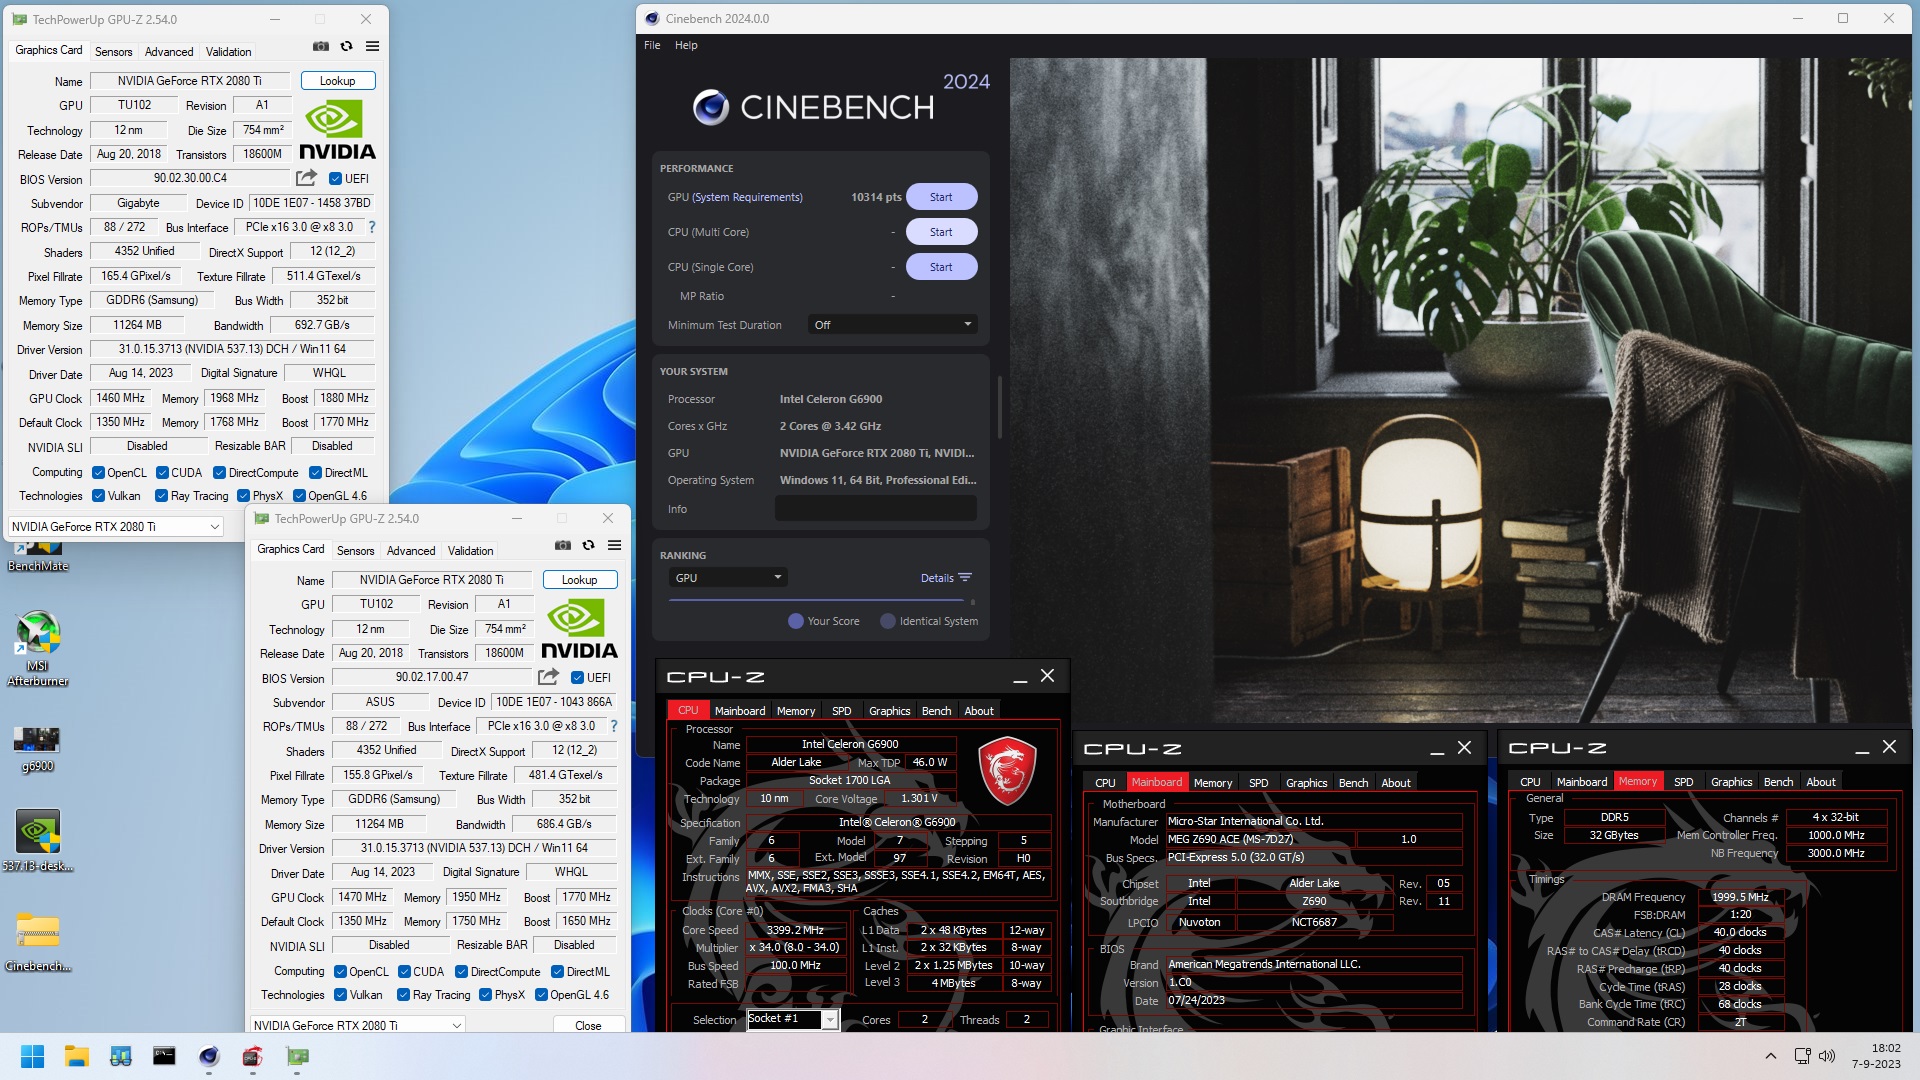Click Cinebench left panel vertical scrollbar
Viewport: 1920px width, 1080px height.
tap(1000, 407)
